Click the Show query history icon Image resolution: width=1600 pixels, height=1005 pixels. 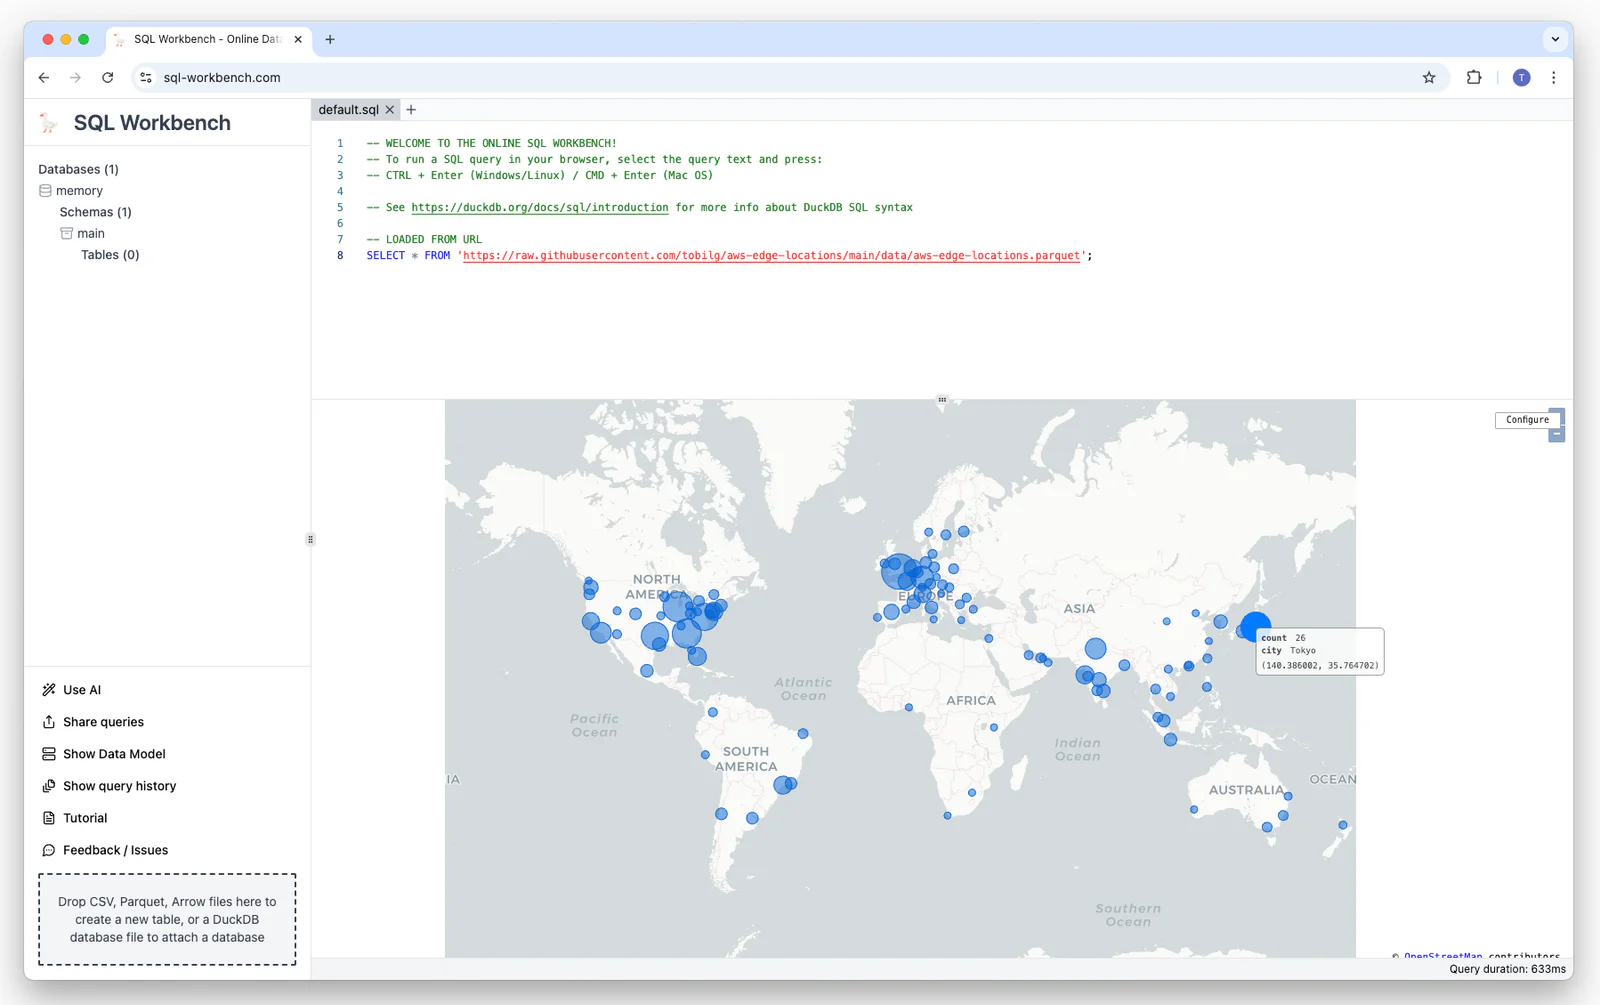click(x=49, y=786)
